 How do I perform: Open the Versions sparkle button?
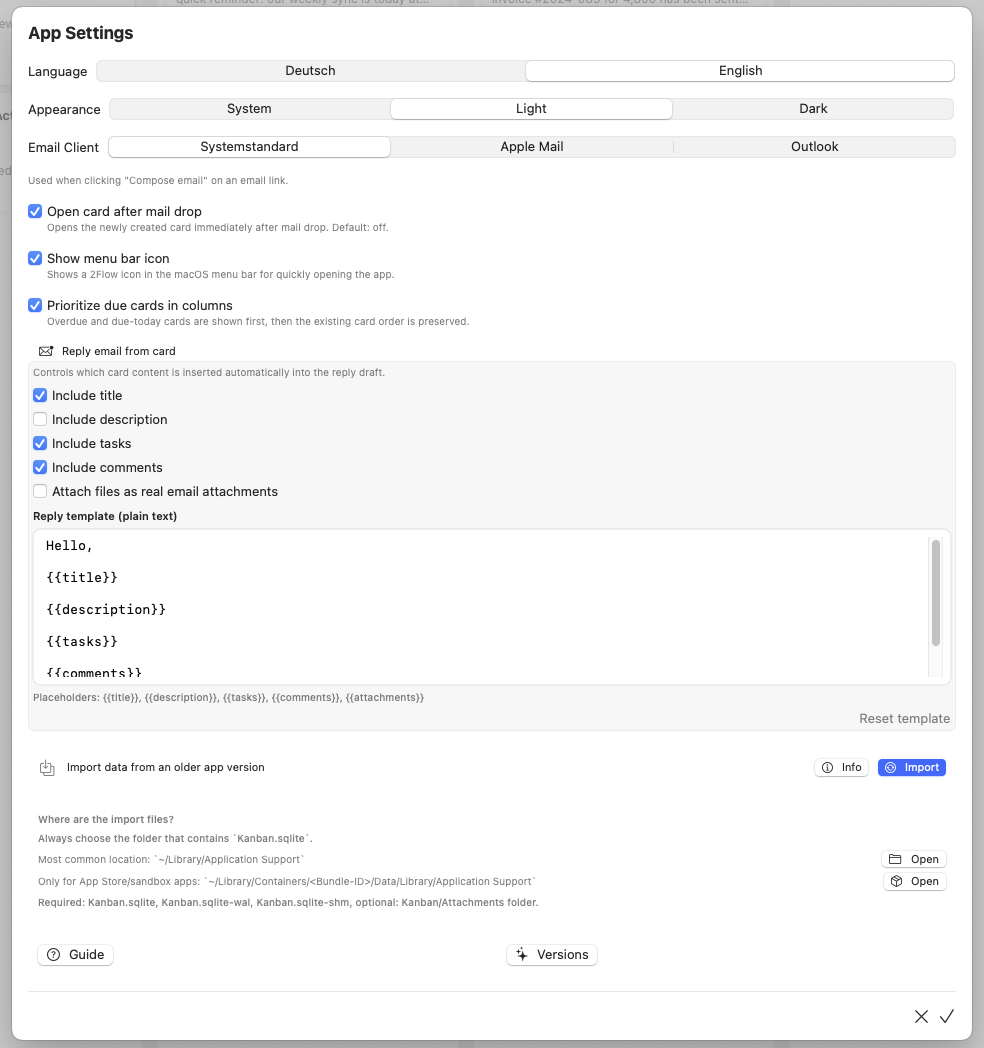[x=551, y=954]
